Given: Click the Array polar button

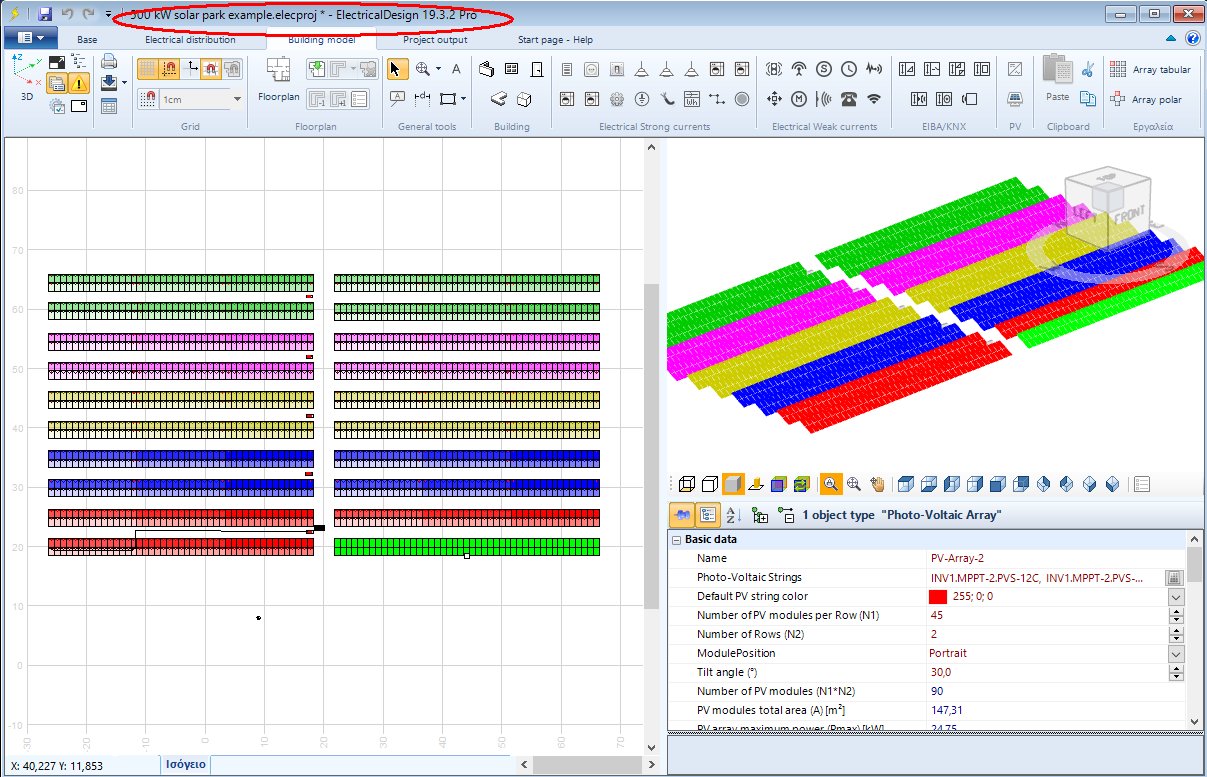Looking at the screenshot, I should pos(1150,98).
